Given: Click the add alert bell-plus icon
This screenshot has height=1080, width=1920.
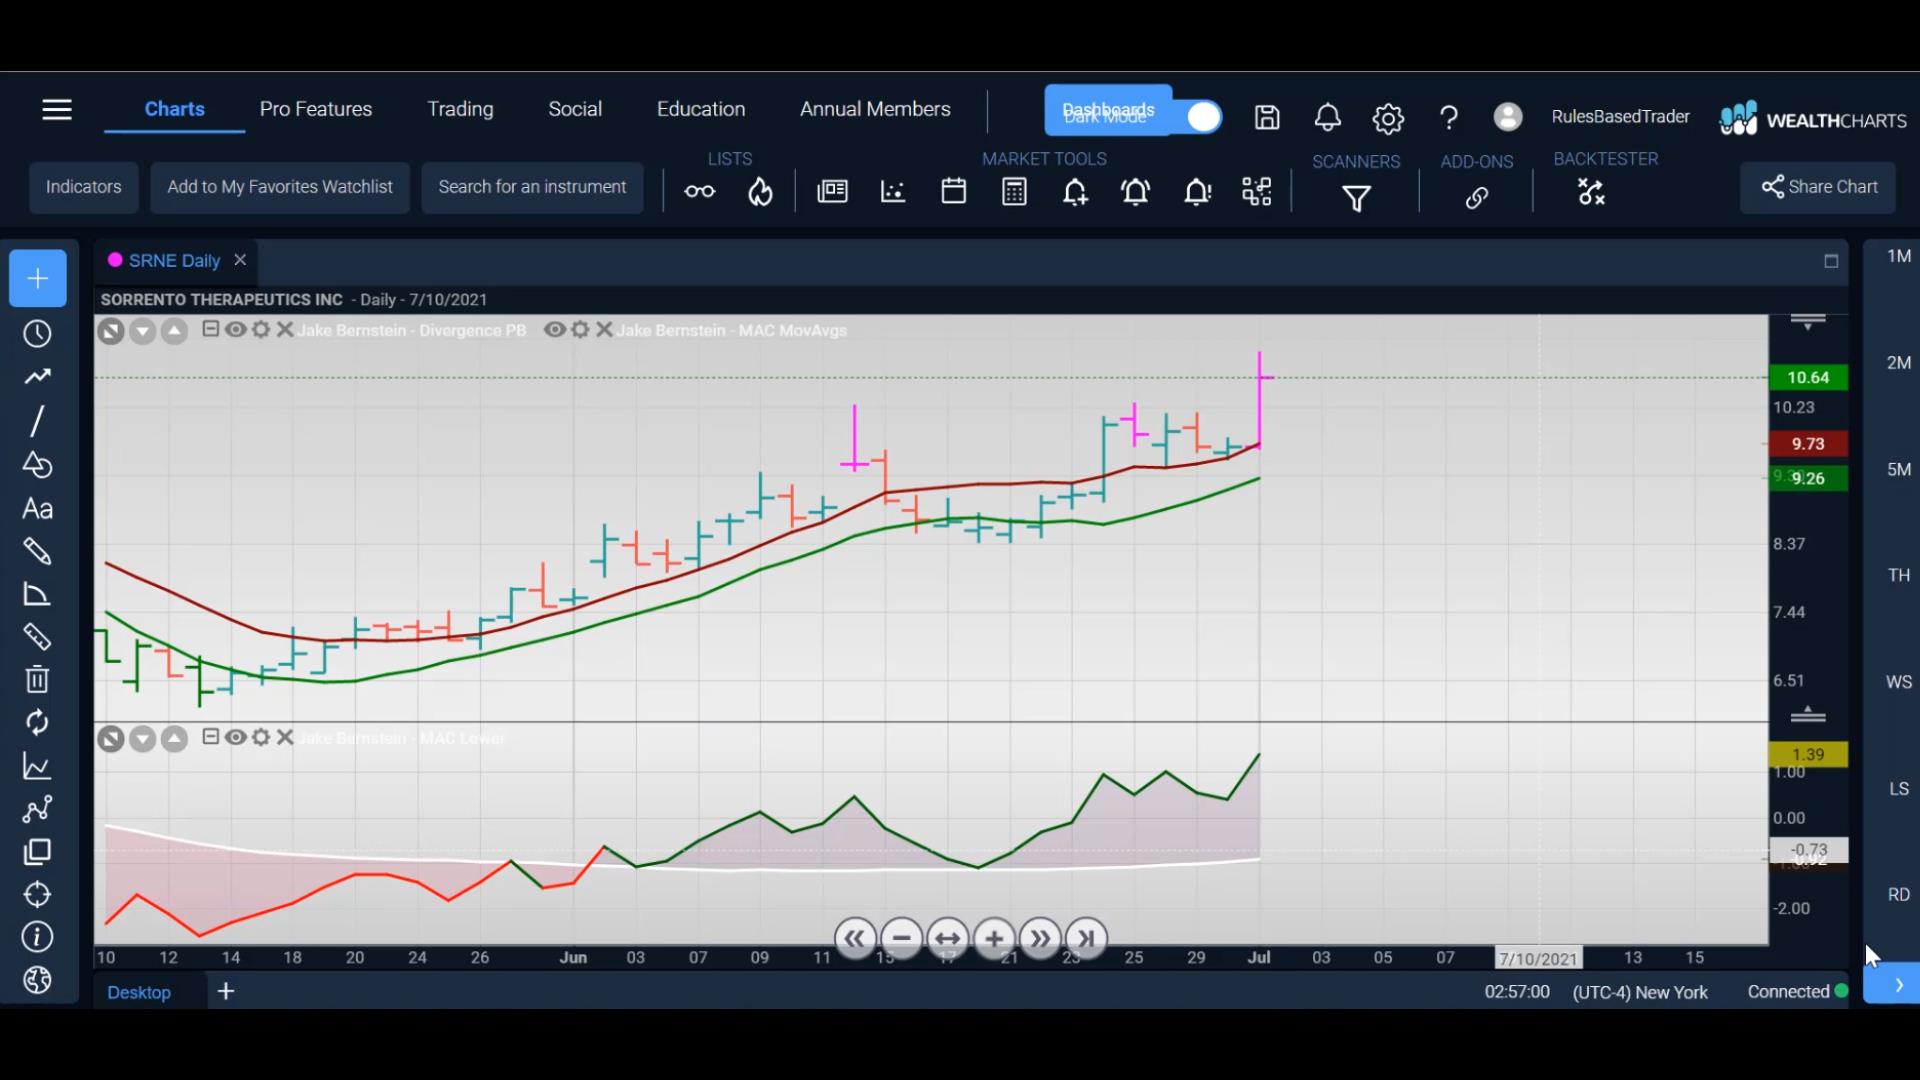Looking at the screenshot, I should (x=1075, y=191).
